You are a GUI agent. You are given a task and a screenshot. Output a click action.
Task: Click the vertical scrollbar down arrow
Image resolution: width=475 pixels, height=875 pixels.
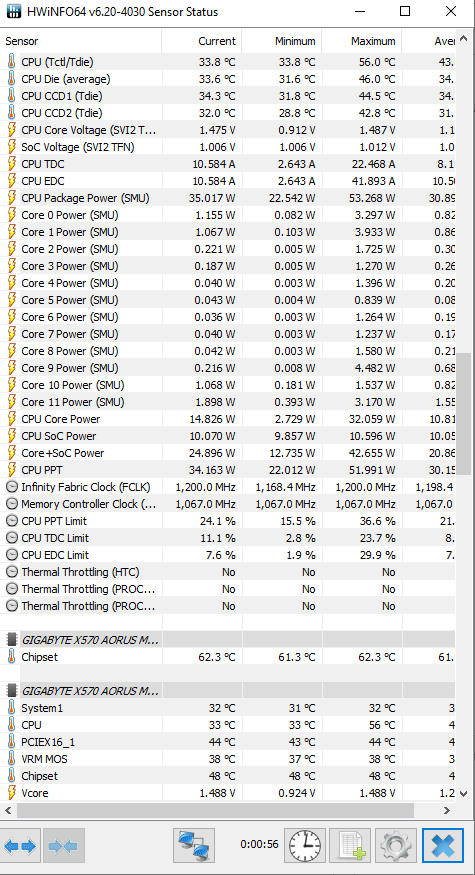(463, 793)
